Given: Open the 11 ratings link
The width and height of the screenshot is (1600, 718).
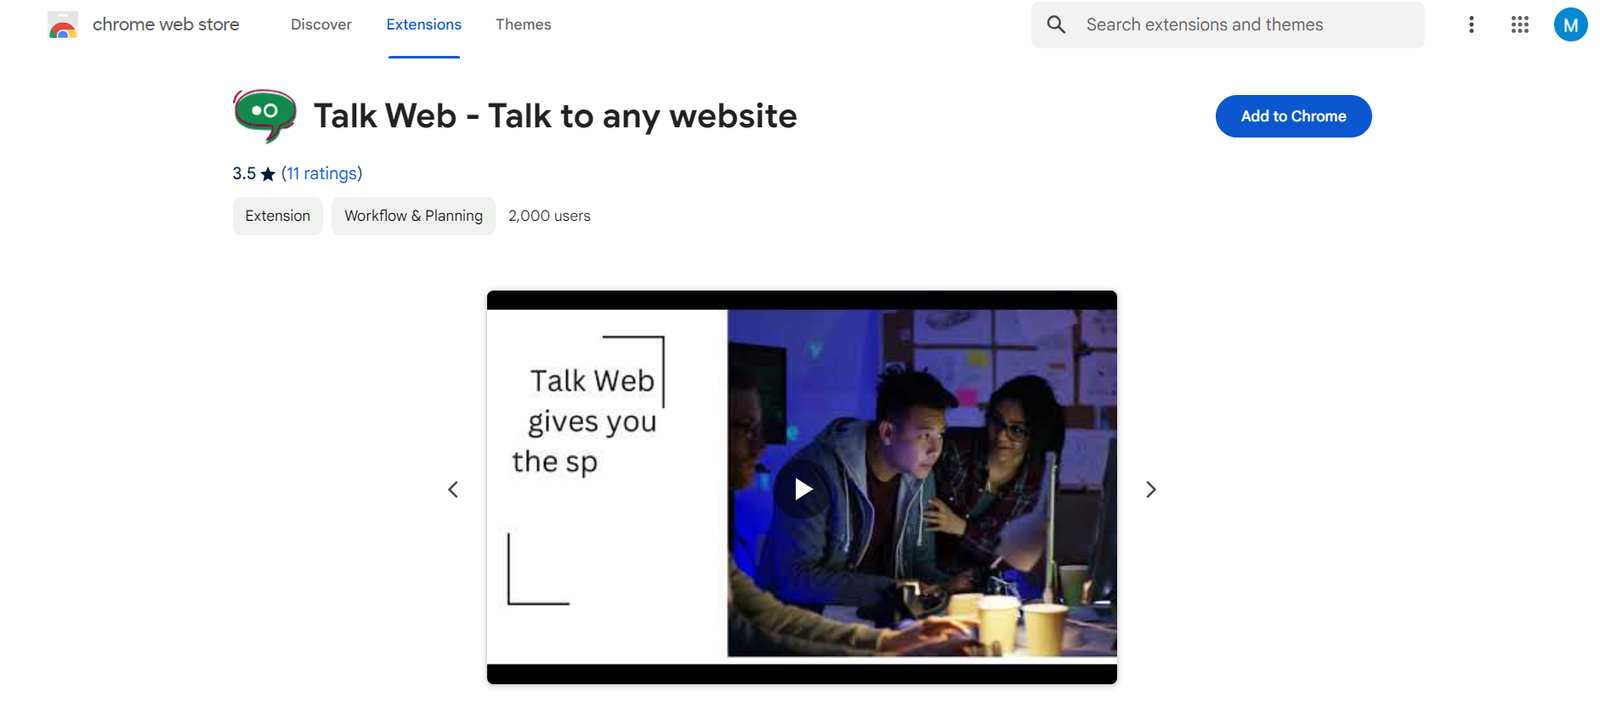Looking at the screenshot, I should [x=321, y=174].
